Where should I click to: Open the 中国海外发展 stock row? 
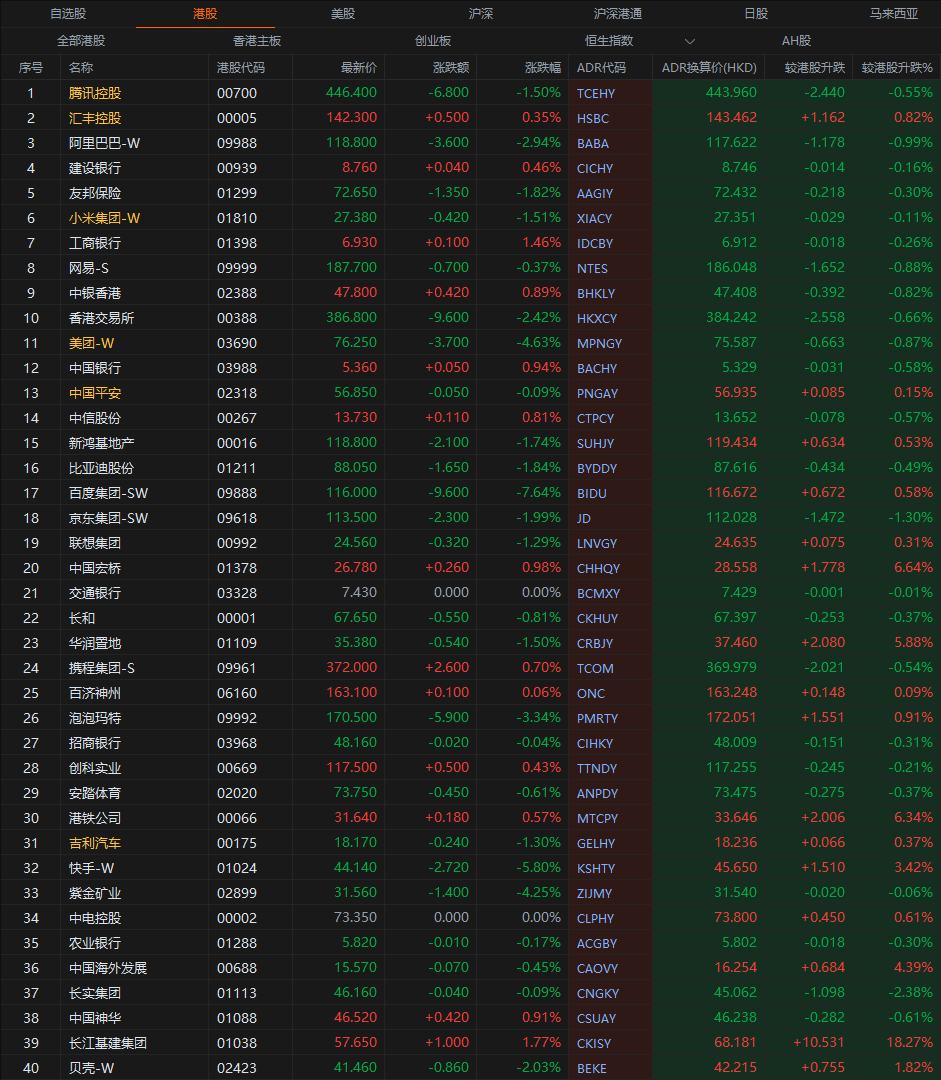470,968
